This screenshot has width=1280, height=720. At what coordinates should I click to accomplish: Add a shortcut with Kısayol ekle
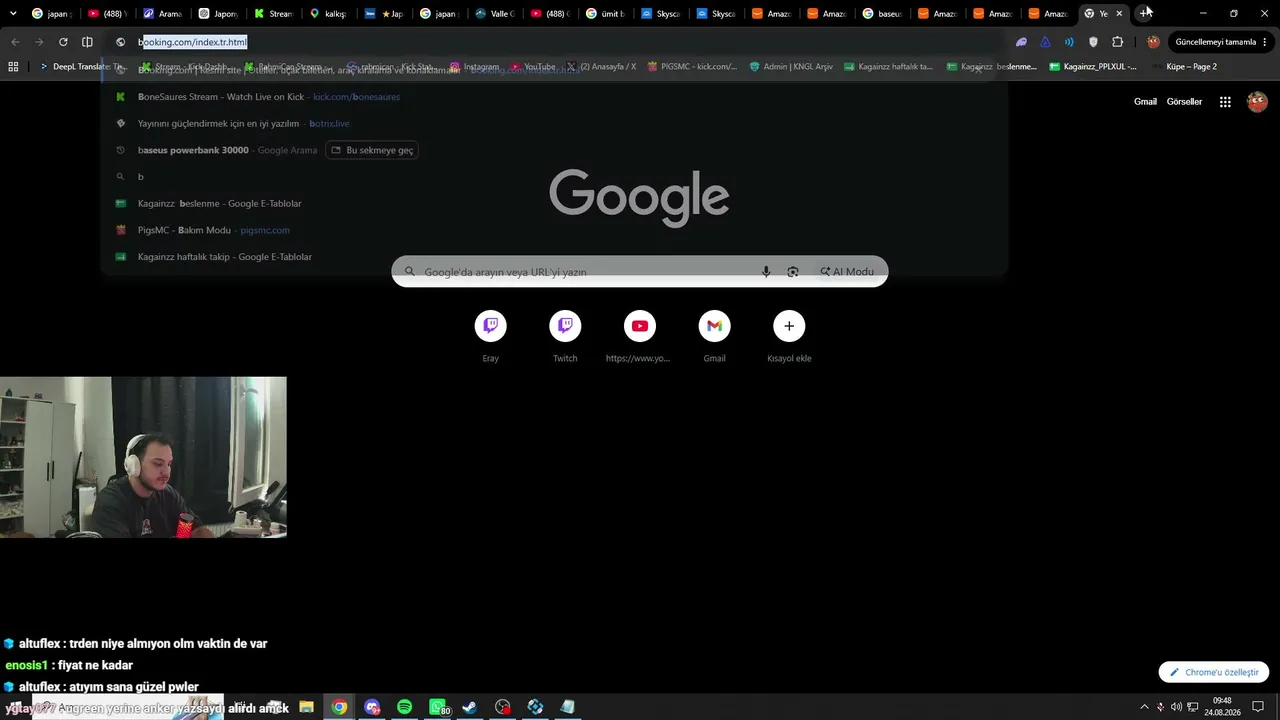pyautogui.click(x=789, y=326)
